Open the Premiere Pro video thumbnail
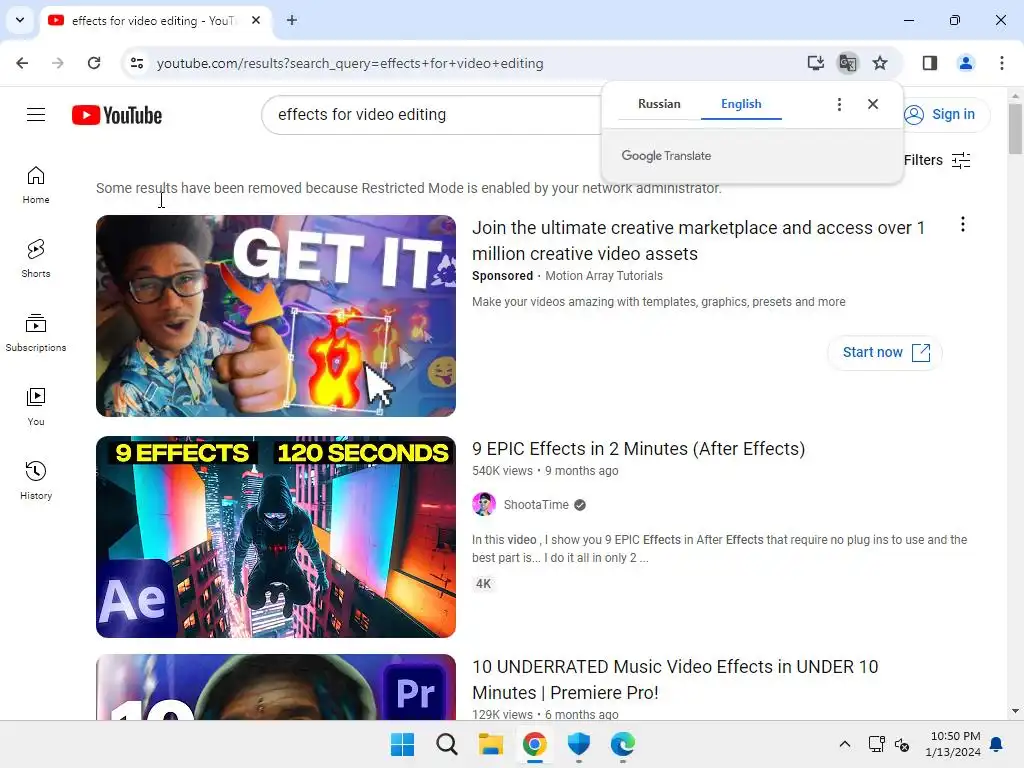The width and height of the screenshot is (1024, 768). (x=276, y=687)
